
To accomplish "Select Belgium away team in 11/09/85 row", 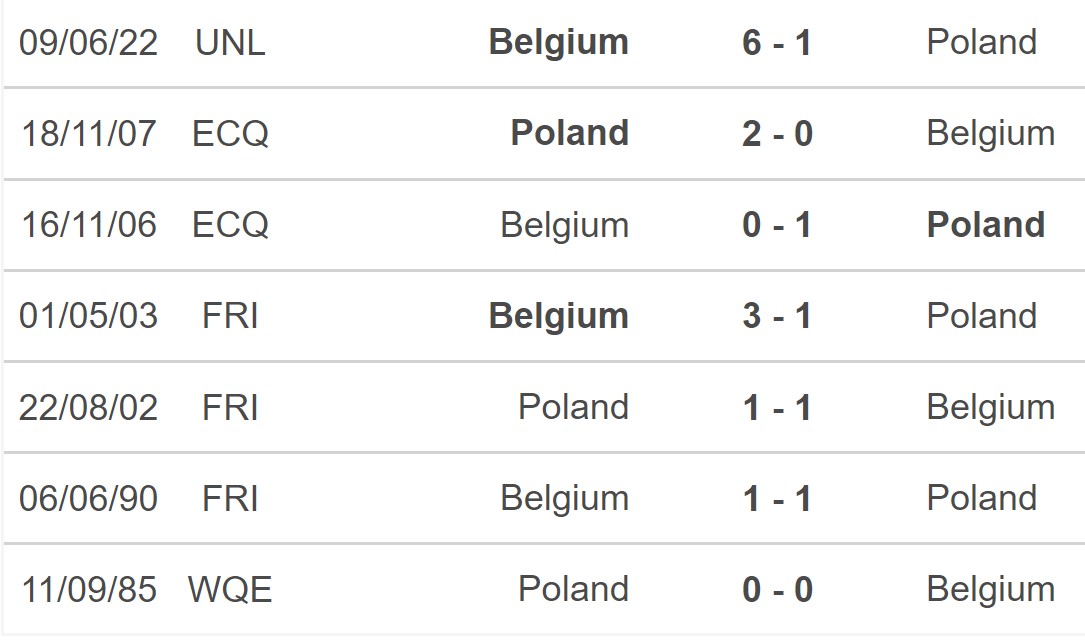I will click(991, 590).
